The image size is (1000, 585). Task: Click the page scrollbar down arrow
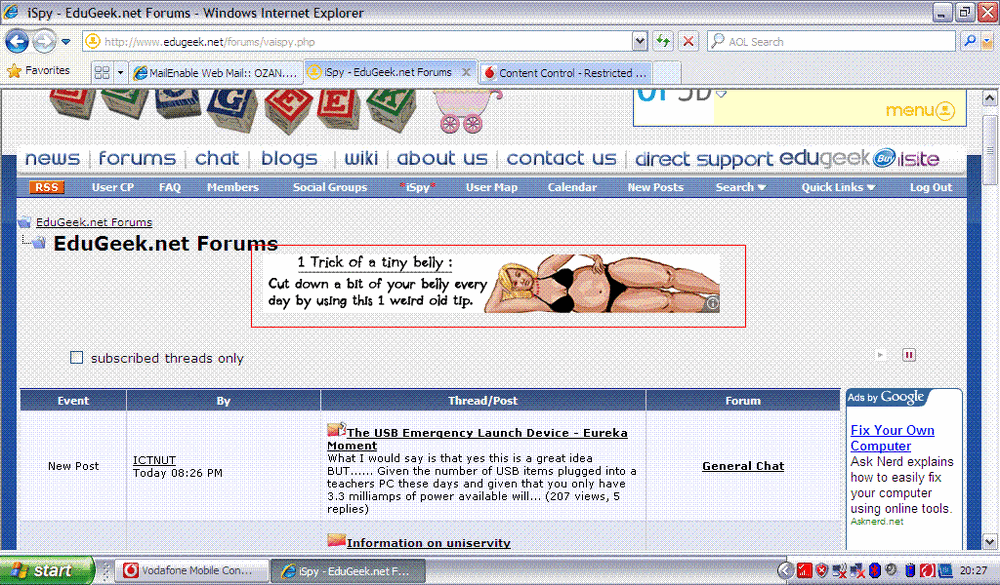(x=989, y=541)
